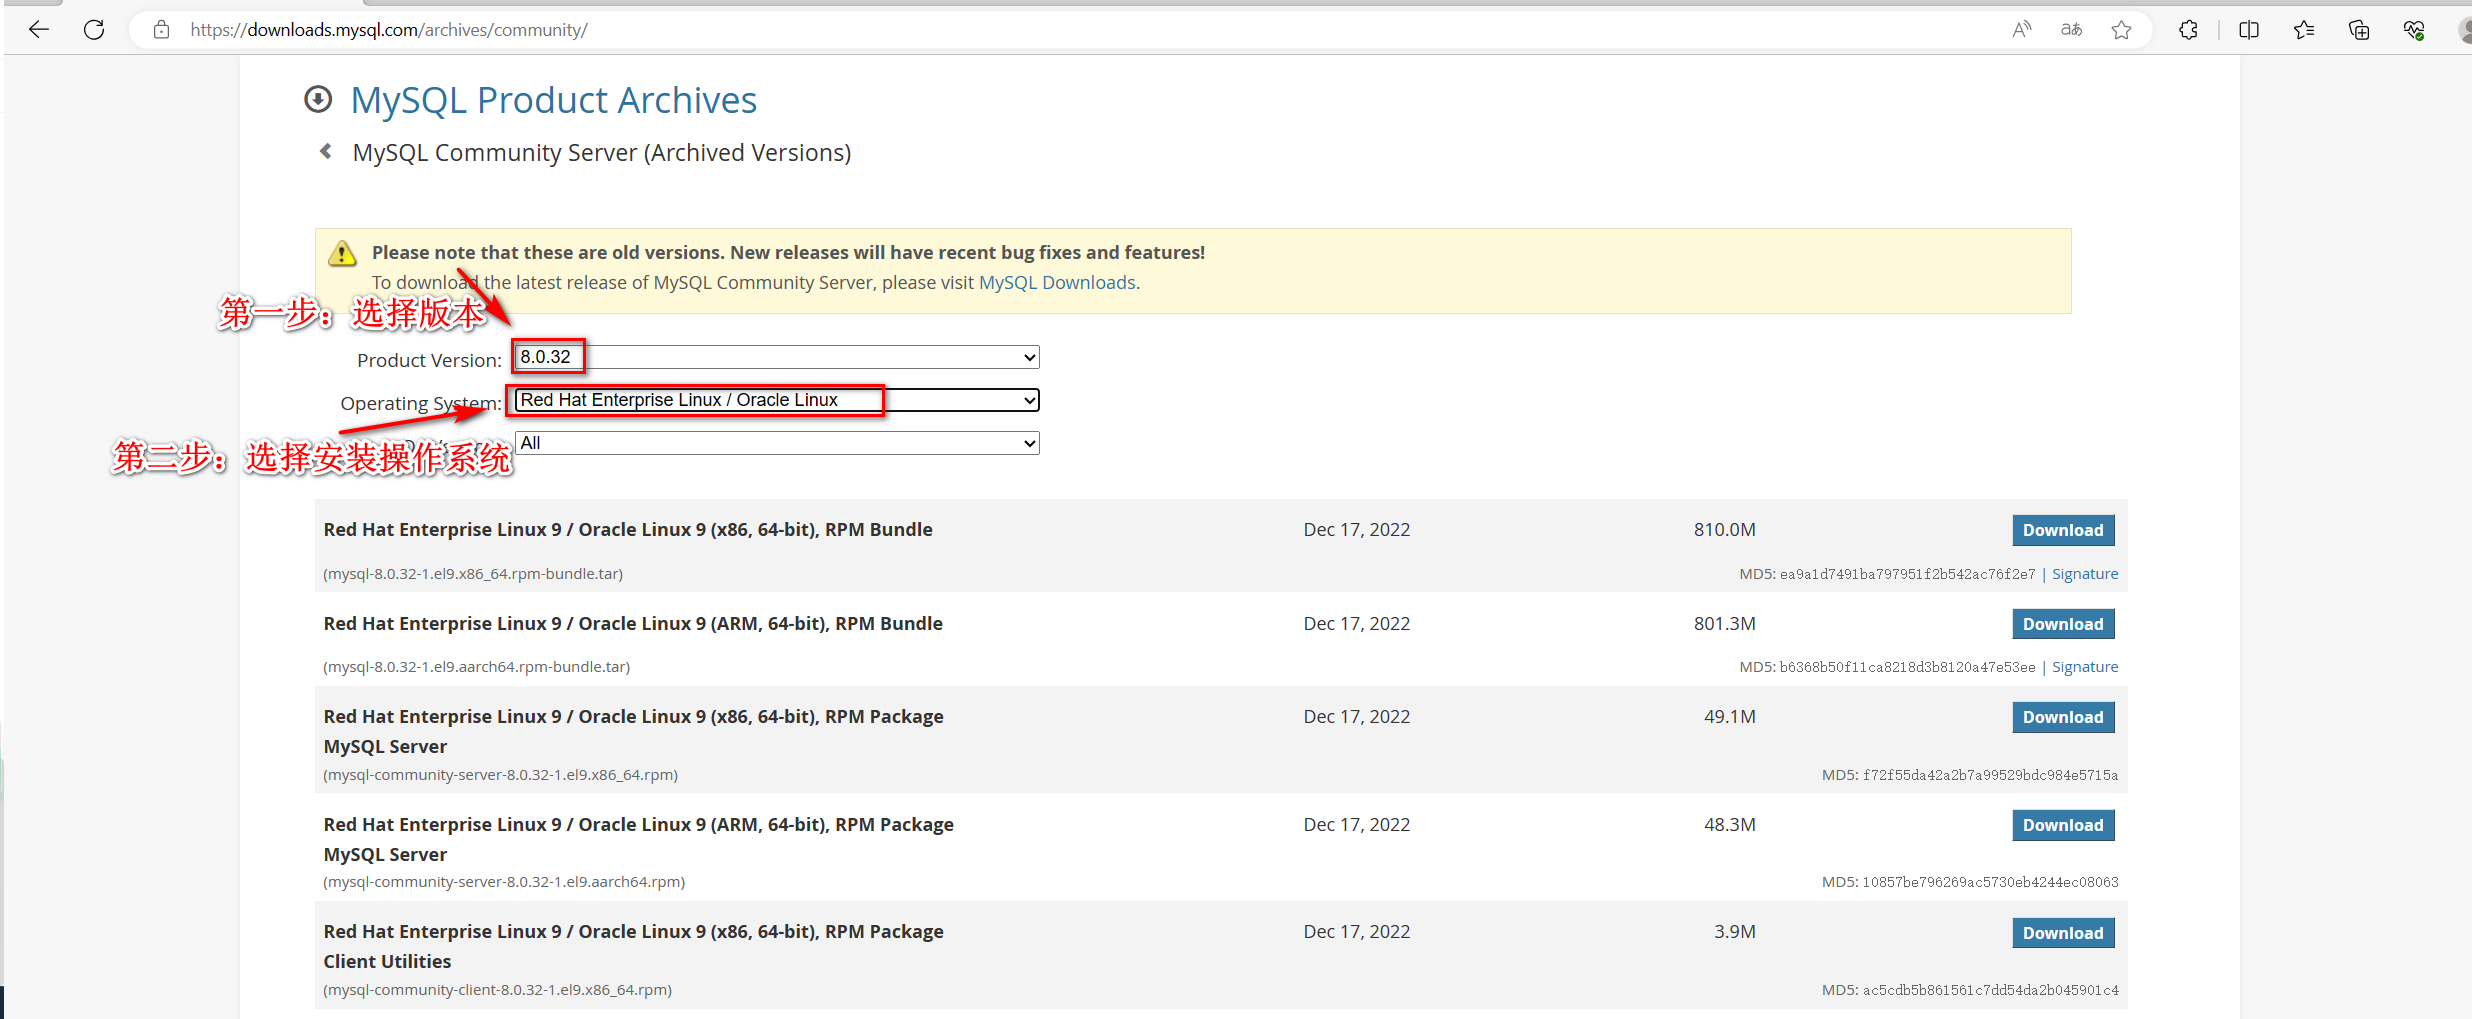Click filename mysql-community-client-8.0.32-1.el9.x86_64.rpm
Screen dimensions: 2472x1019
pos(498,990)
